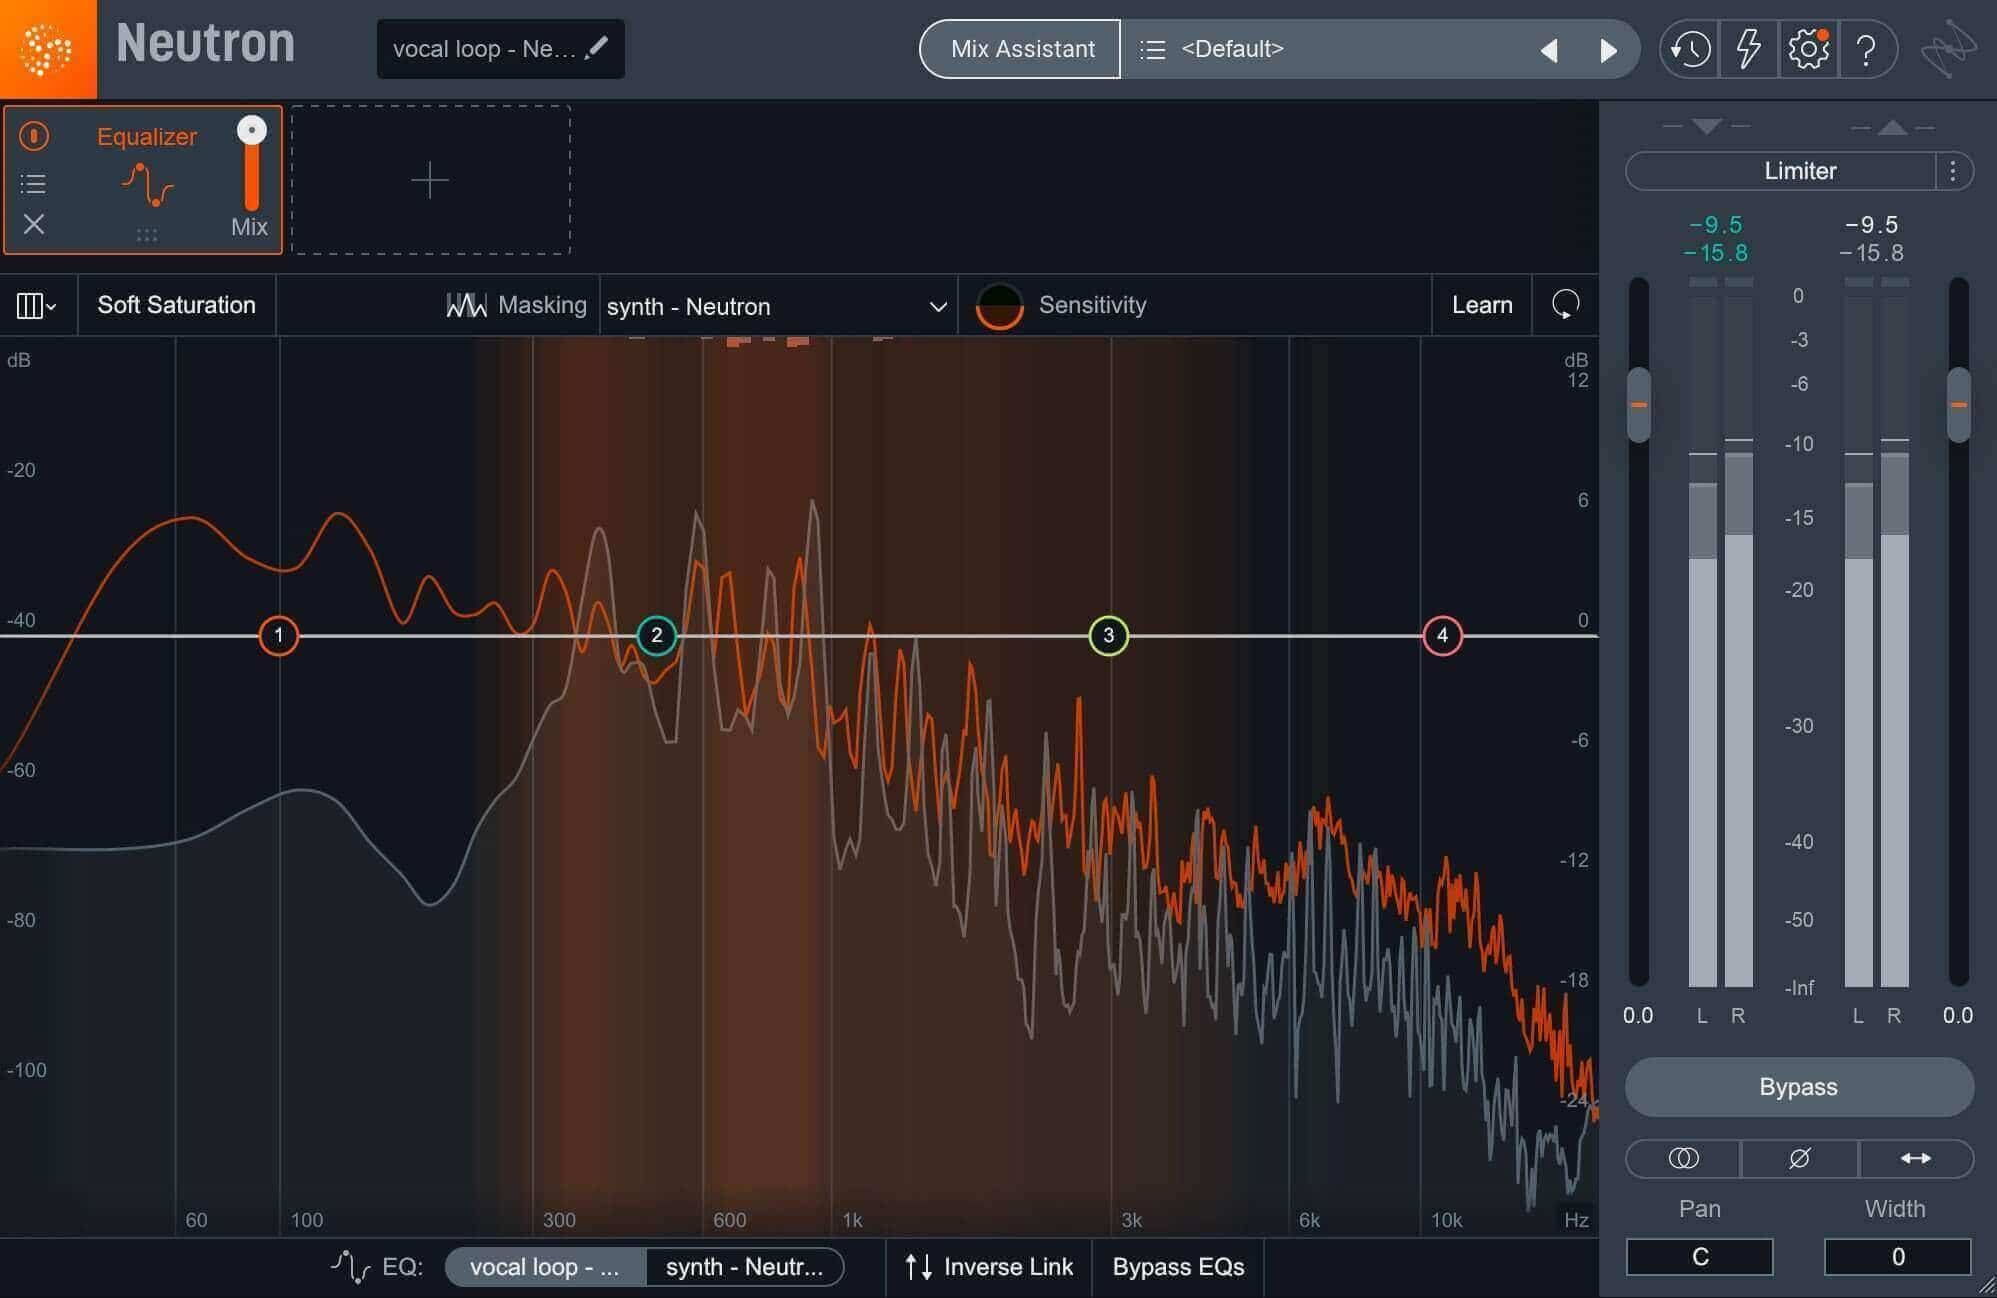
Task: Open Mix Assistant
Action: 1021,49
